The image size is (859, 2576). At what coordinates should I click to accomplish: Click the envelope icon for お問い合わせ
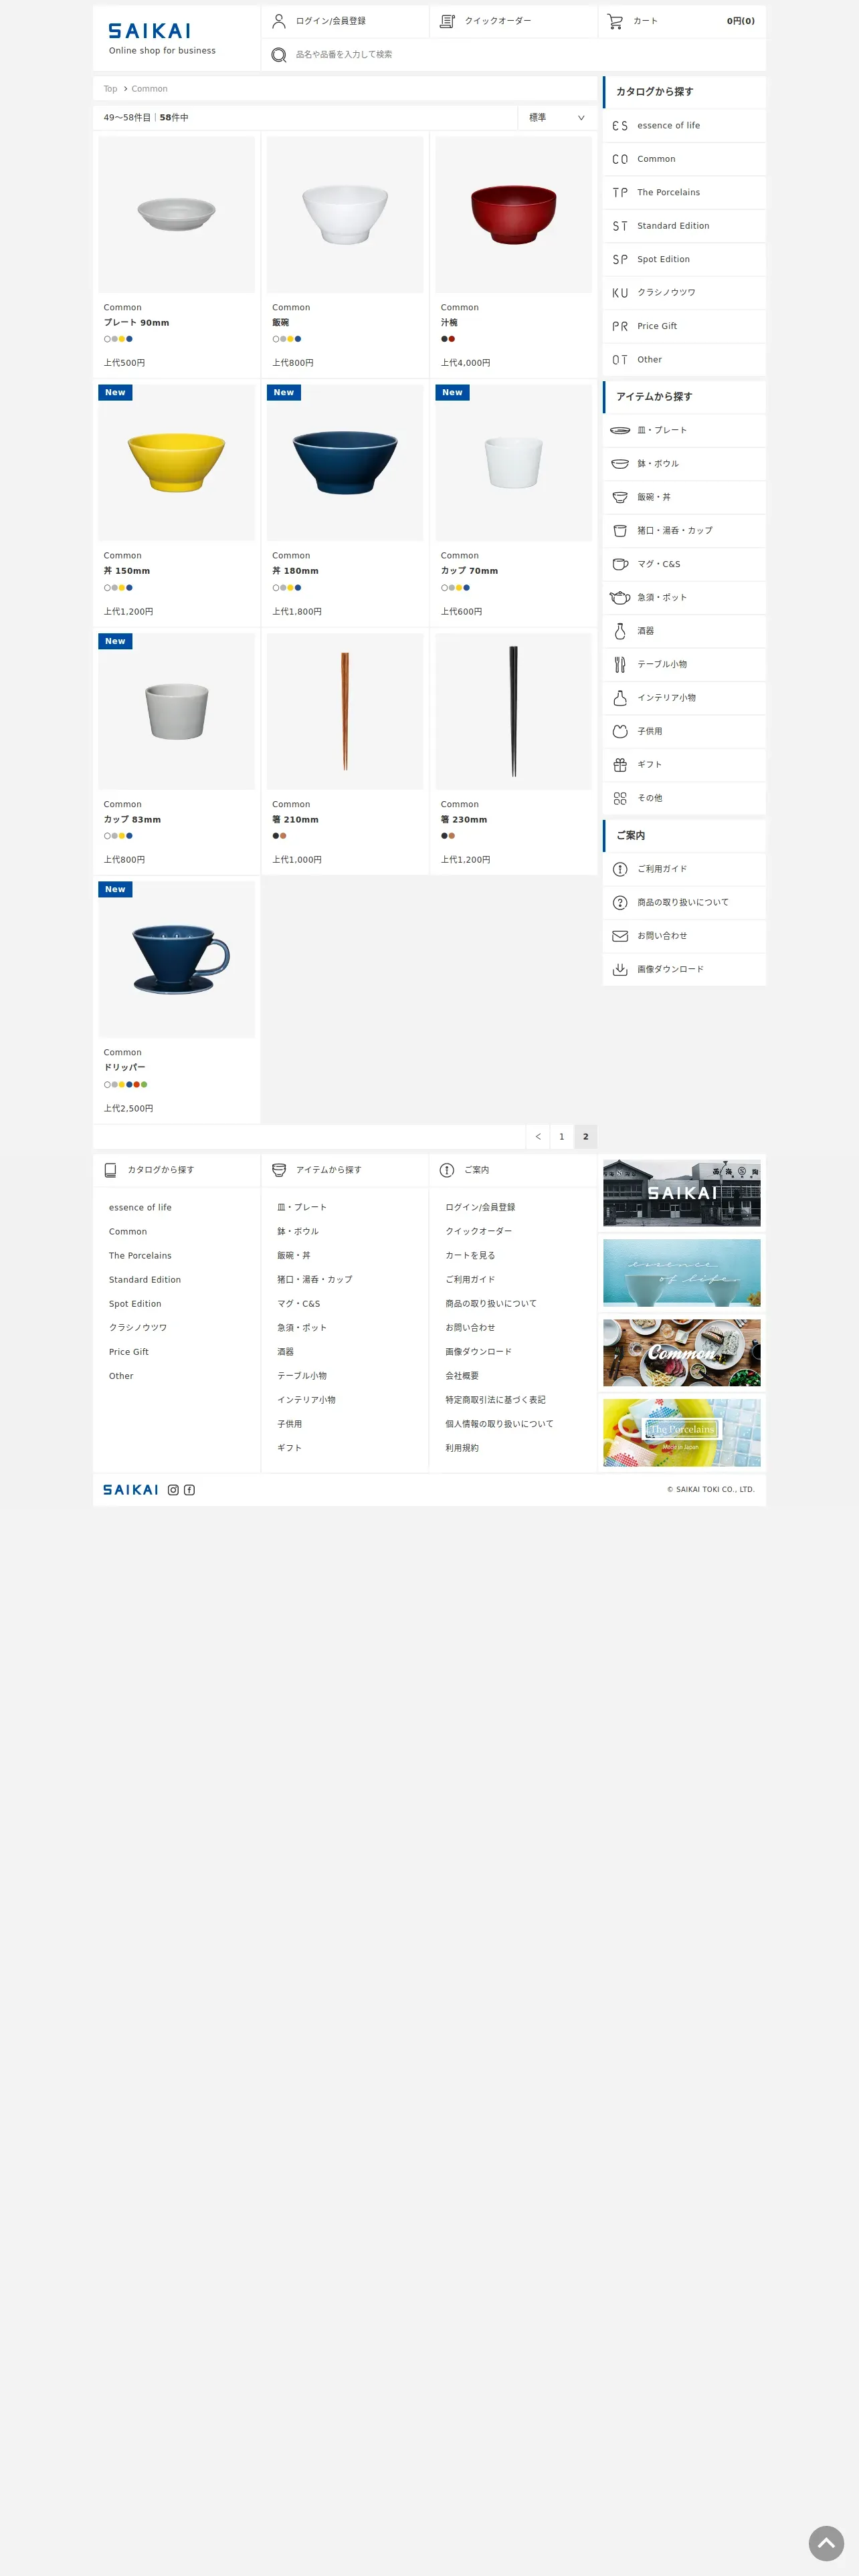(620, 936)
